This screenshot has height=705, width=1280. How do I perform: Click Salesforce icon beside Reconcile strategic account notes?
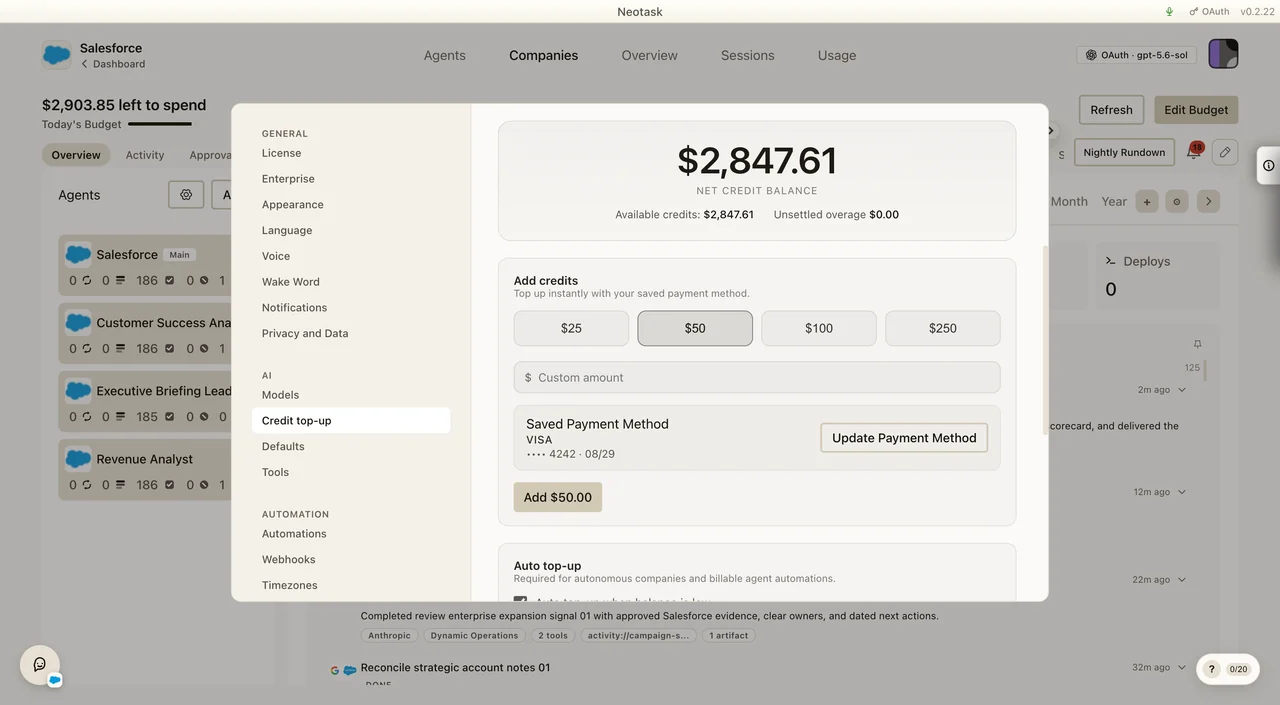[x=350, y=669]
